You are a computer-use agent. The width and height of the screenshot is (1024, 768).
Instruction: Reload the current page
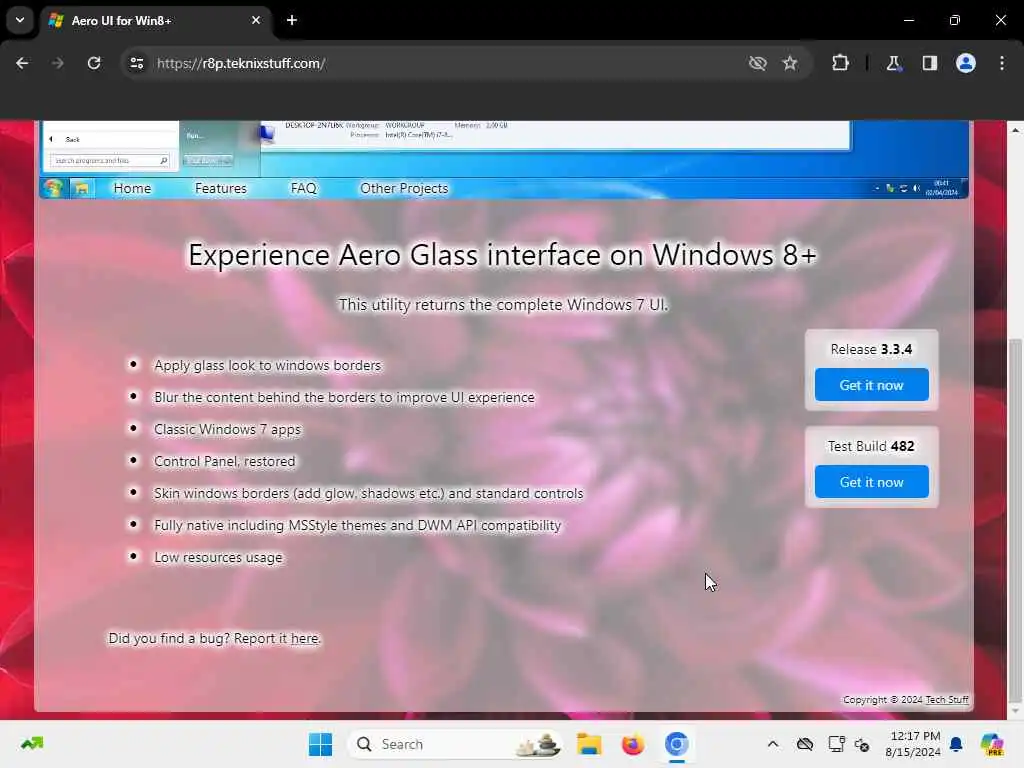(94, 63)
